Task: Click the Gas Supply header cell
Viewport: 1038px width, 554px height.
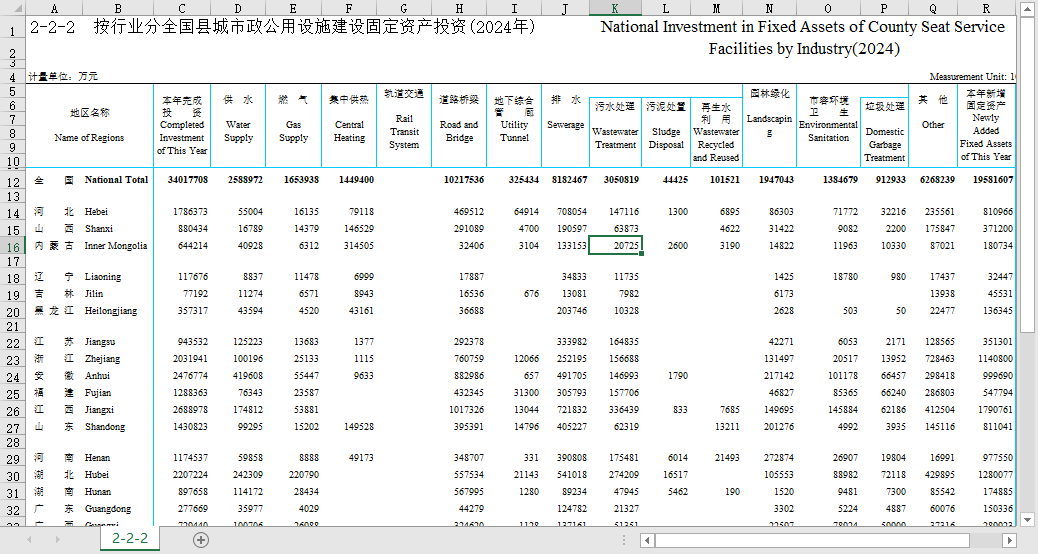Action: click(293, 125)
